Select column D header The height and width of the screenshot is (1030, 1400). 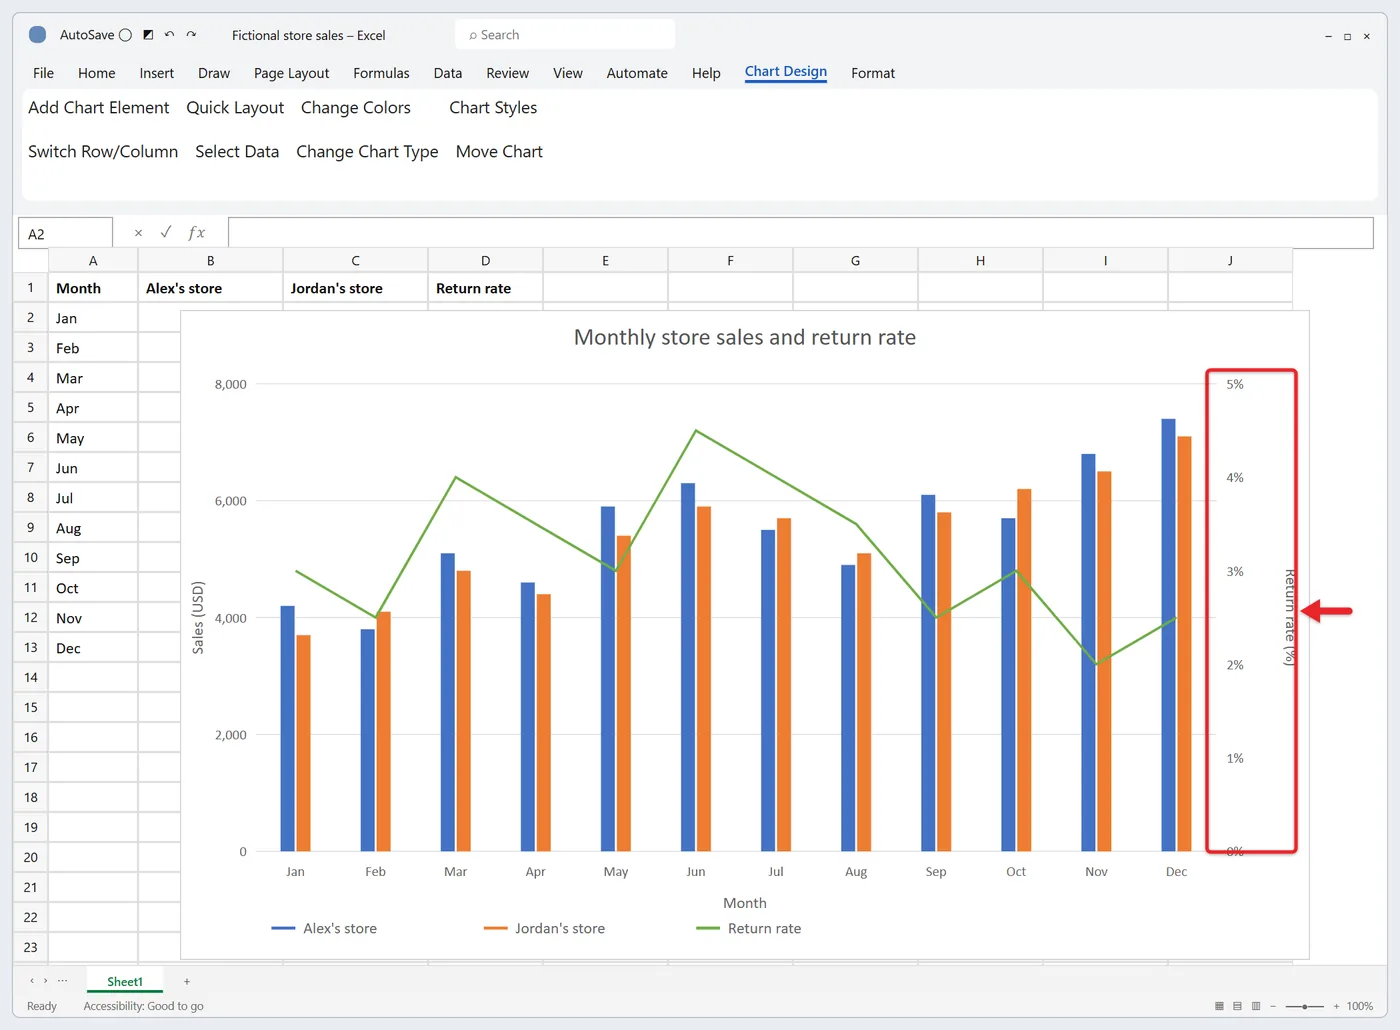(485, 260)
